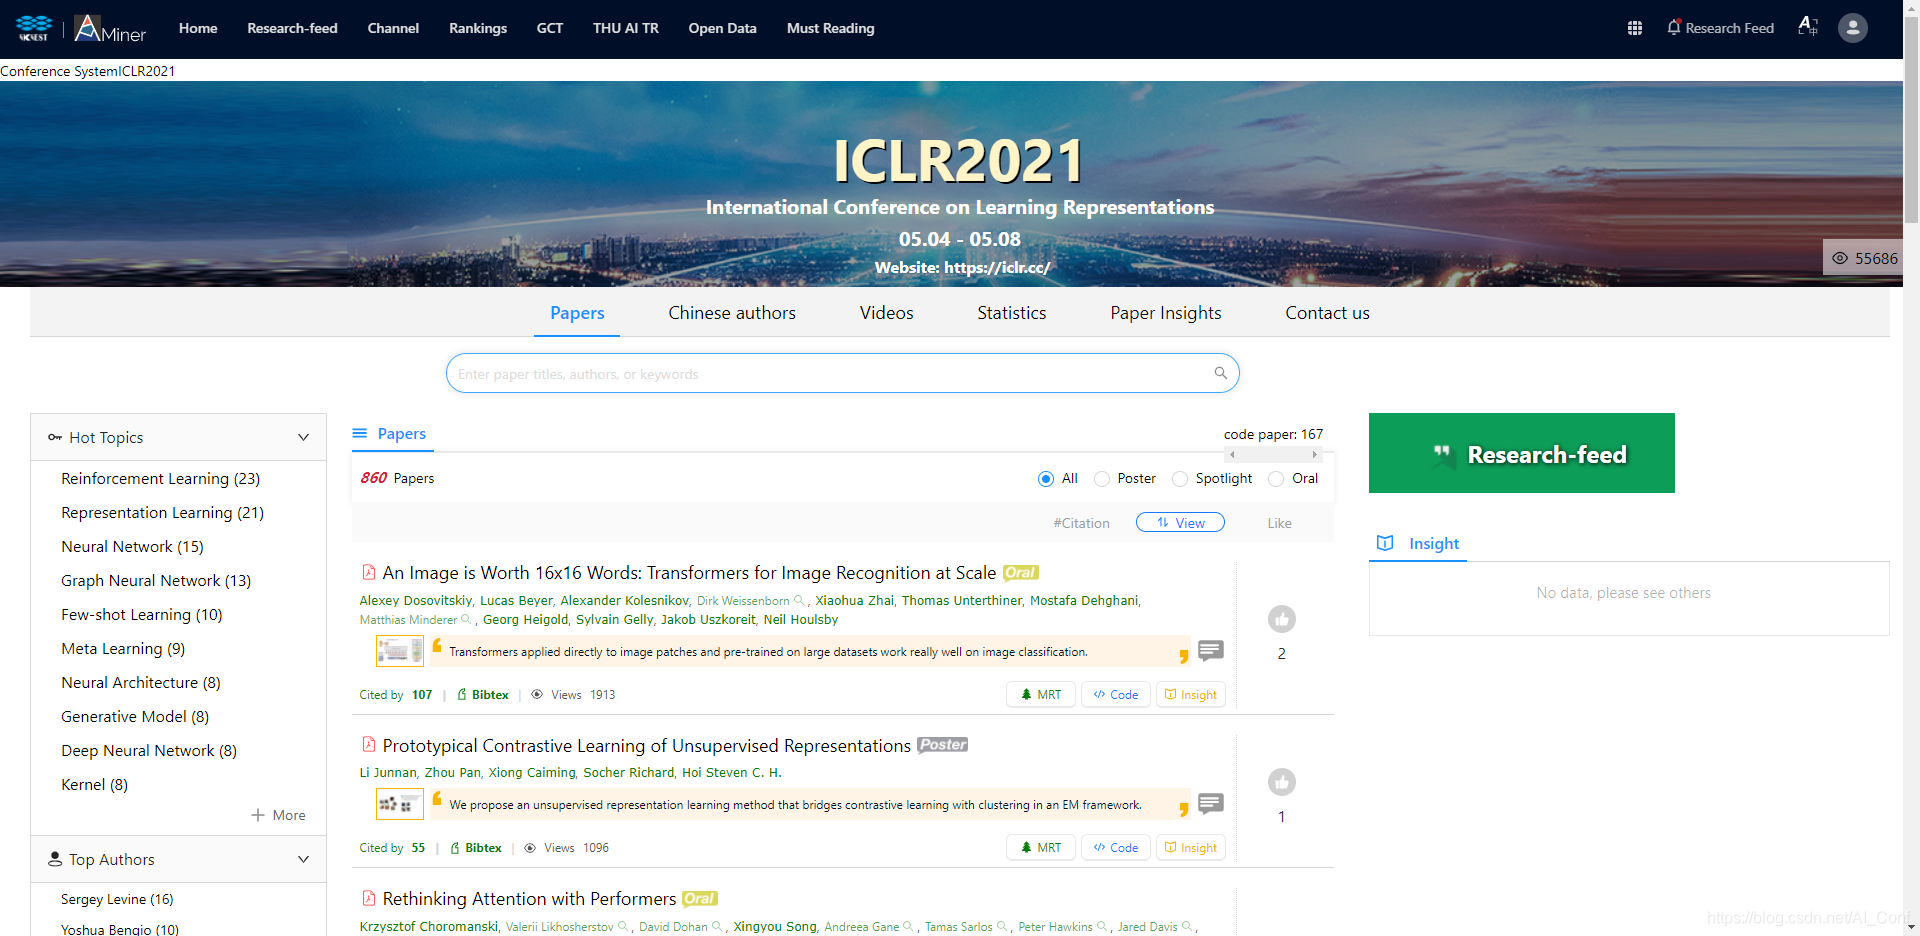This screenshot has height=936, width=1920.
Task: Click the green Research-feed banner button
Action: (x=1521, y=453)
